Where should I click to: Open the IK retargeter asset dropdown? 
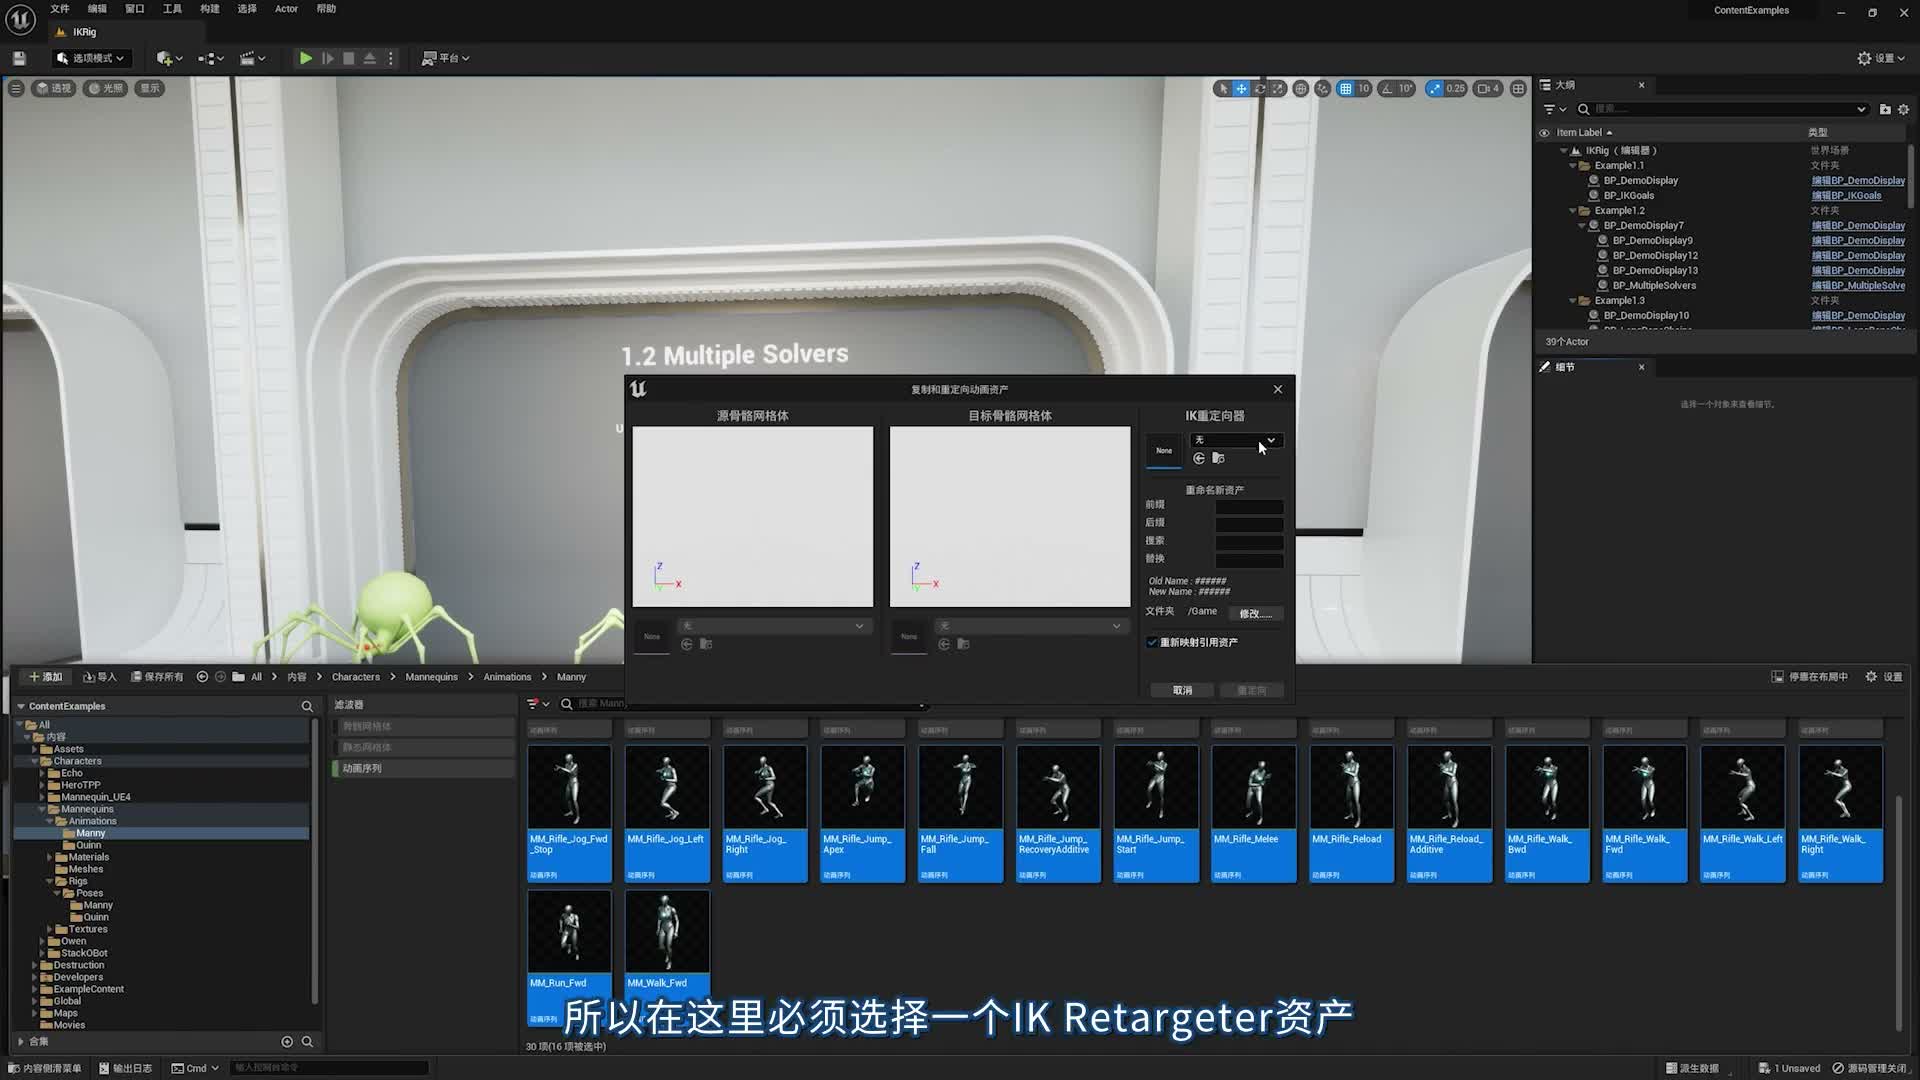[x=1236, y=440]
